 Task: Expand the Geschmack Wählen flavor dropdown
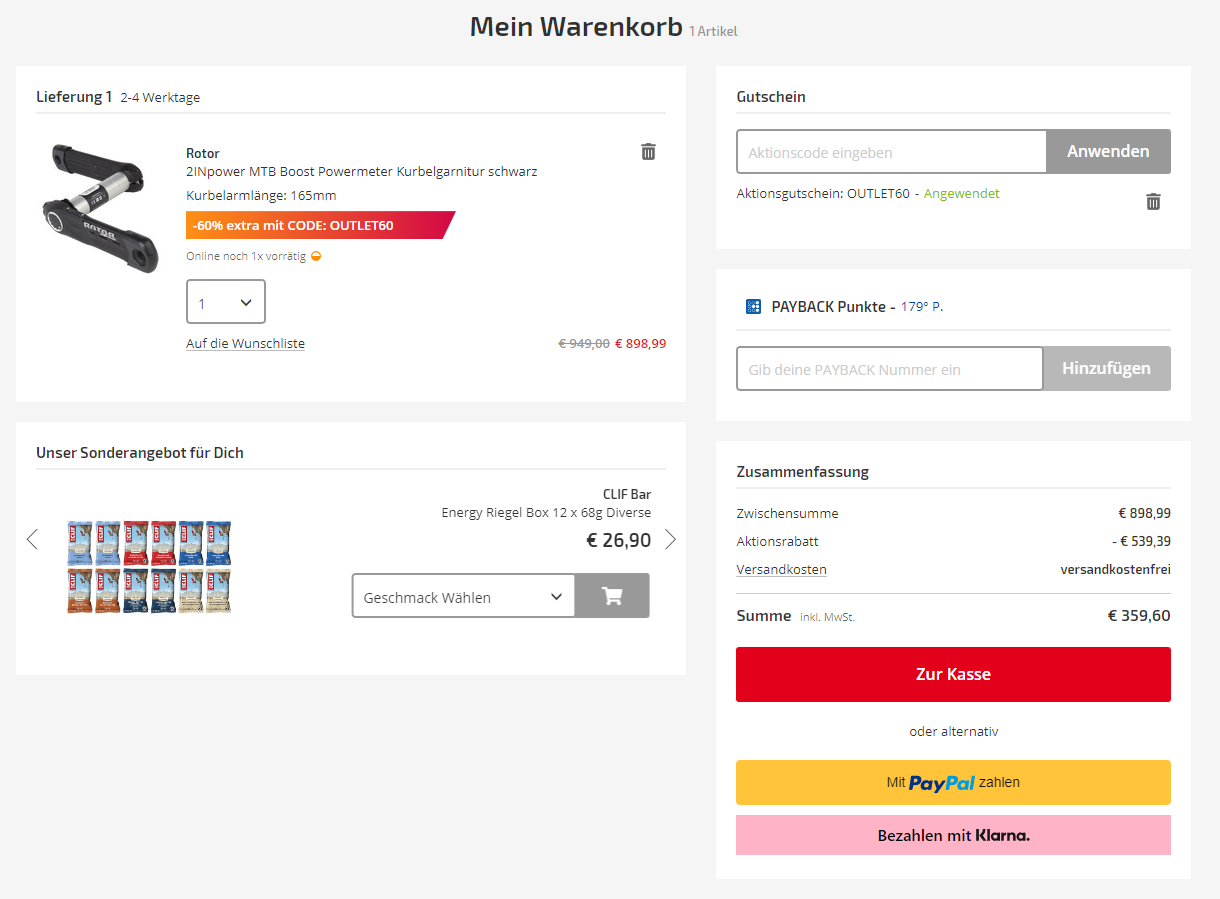coord(463,596)
